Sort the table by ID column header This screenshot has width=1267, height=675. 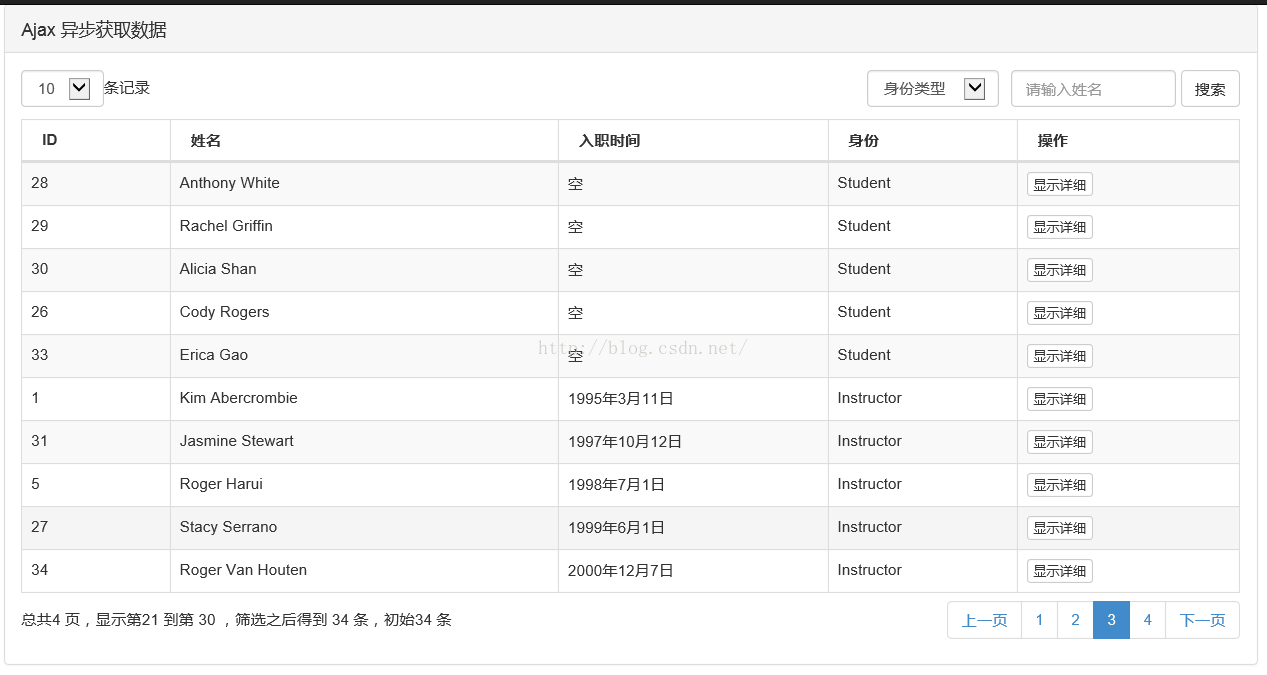coord(50,140)
